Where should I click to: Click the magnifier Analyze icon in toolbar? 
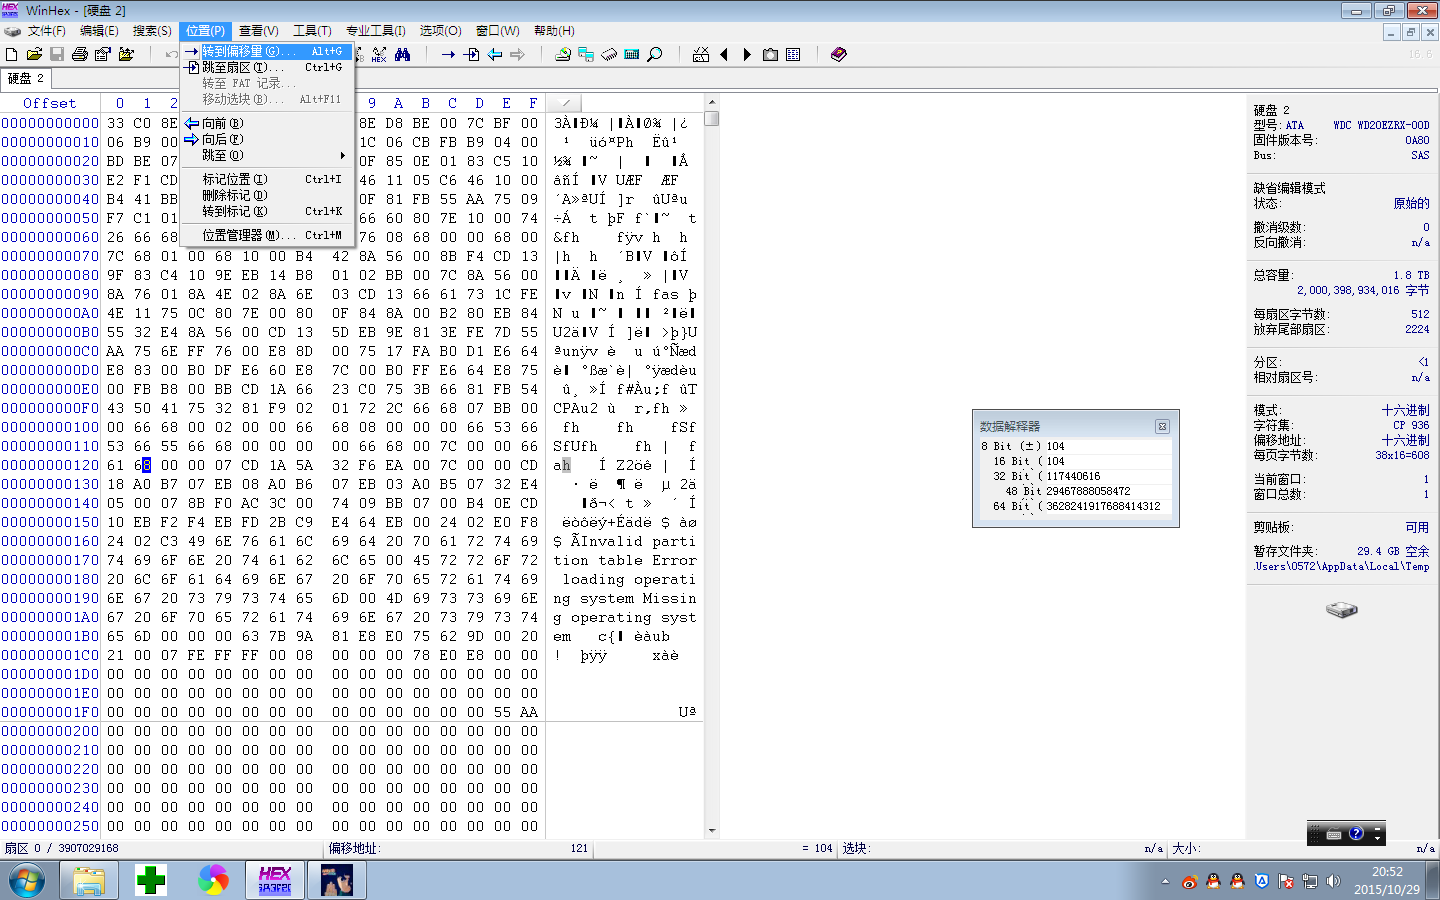click(655, 54)
